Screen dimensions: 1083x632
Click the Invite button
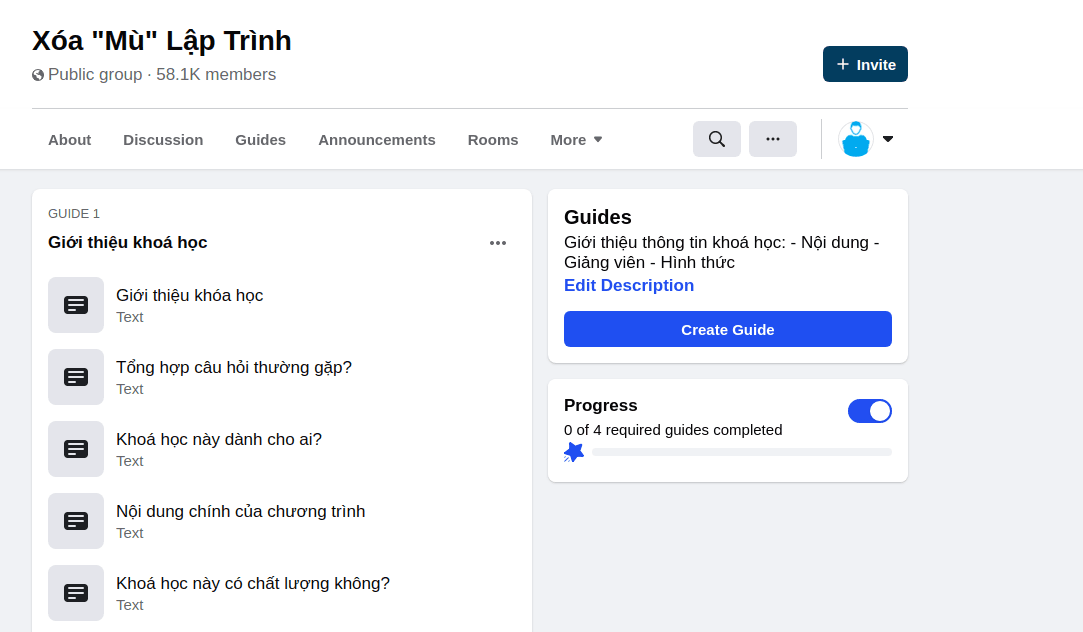(865, 64)
